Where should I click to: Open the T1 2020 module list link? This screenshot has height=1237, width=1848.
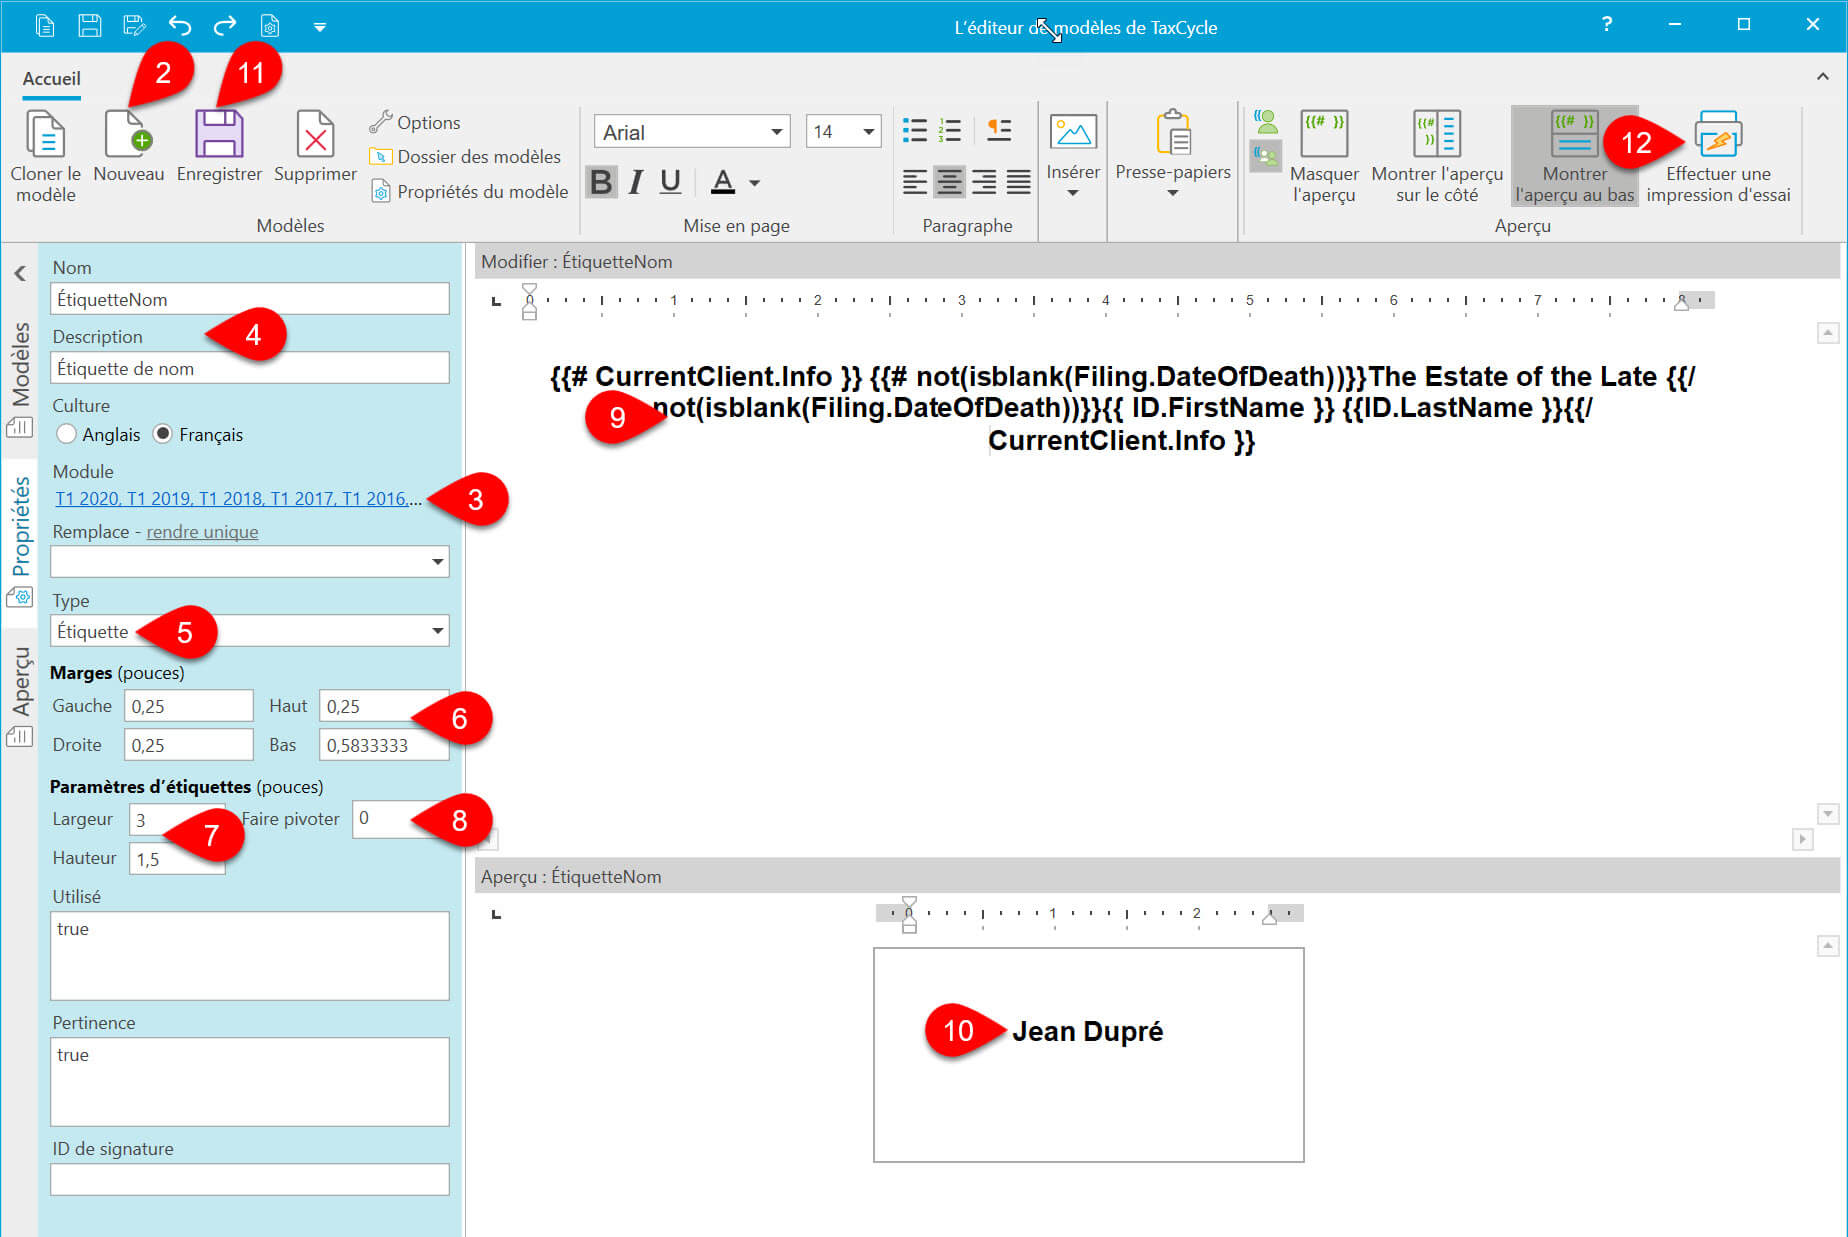[238, 498]
